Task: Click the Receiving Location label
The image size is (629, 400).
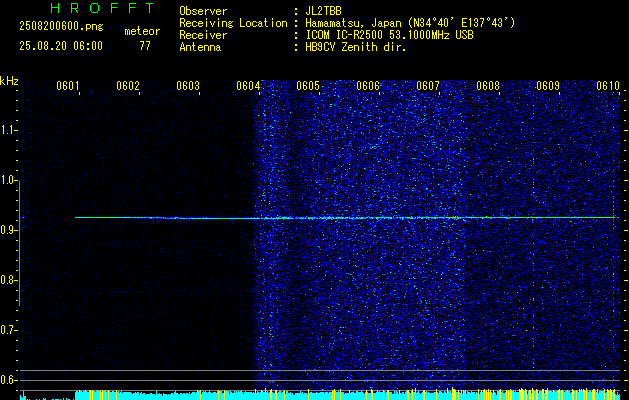Action: click(x=233, y=23)
